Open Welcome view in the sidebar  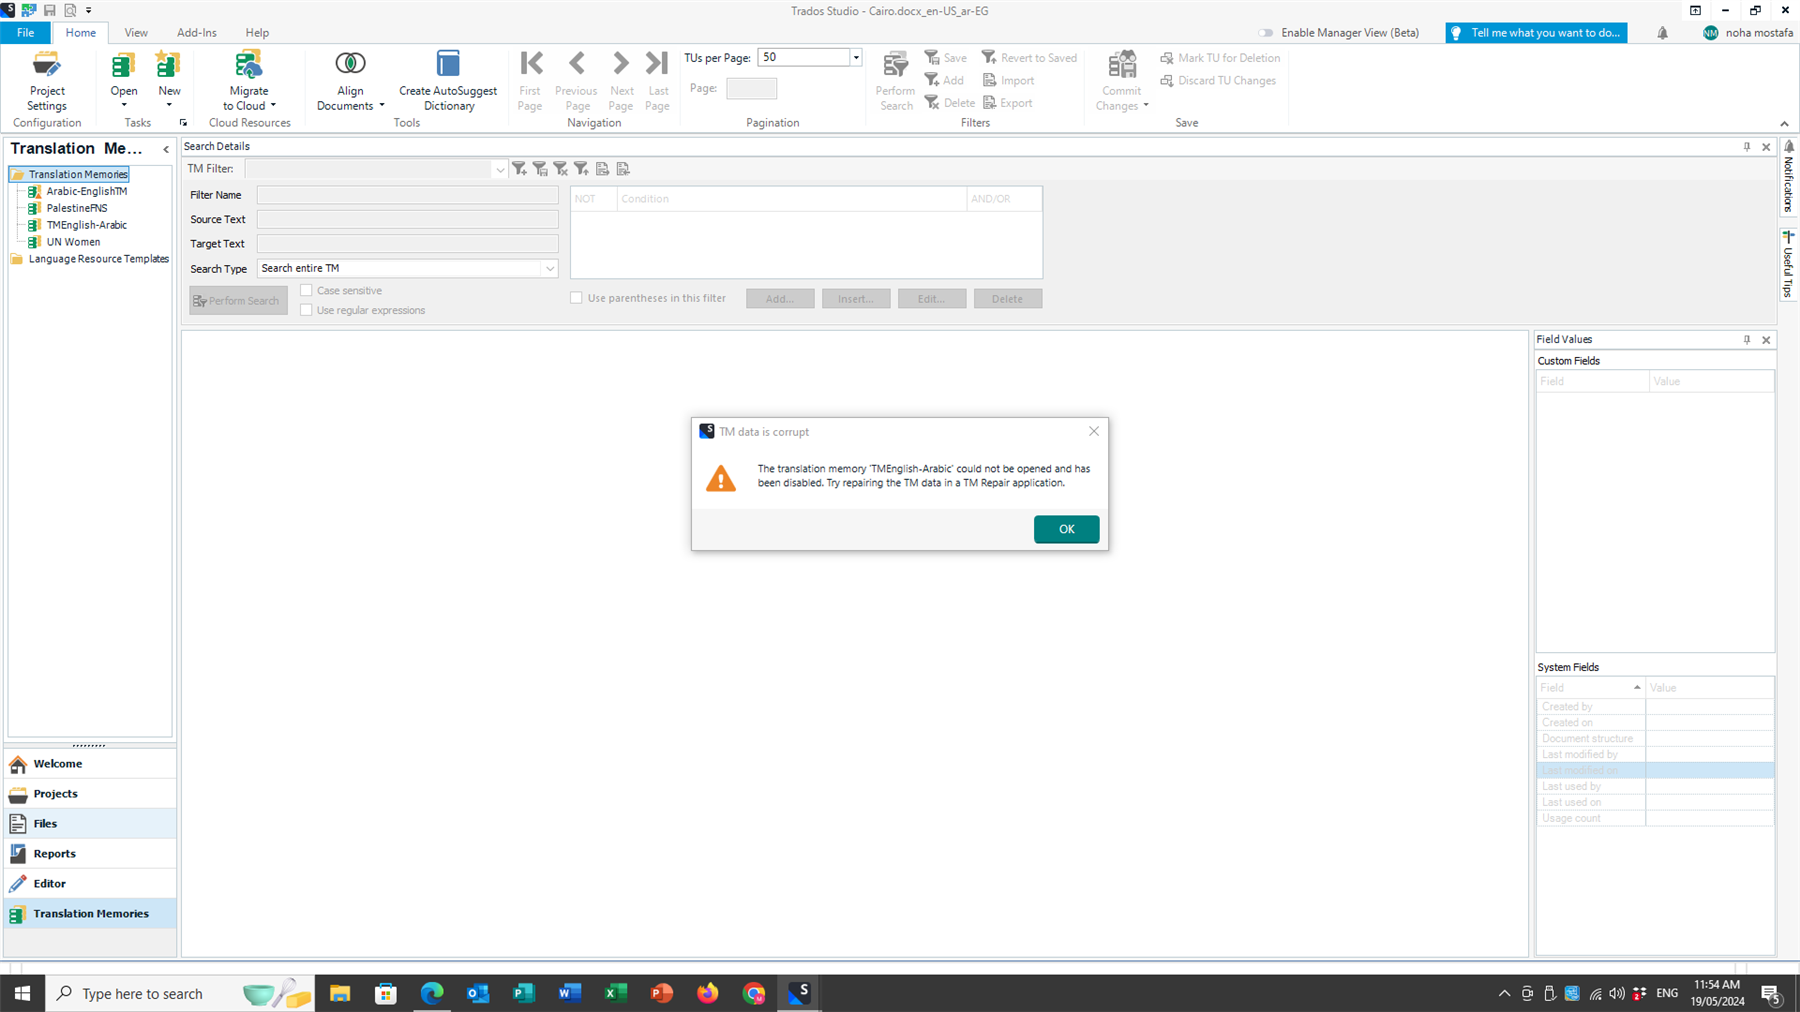90,764
